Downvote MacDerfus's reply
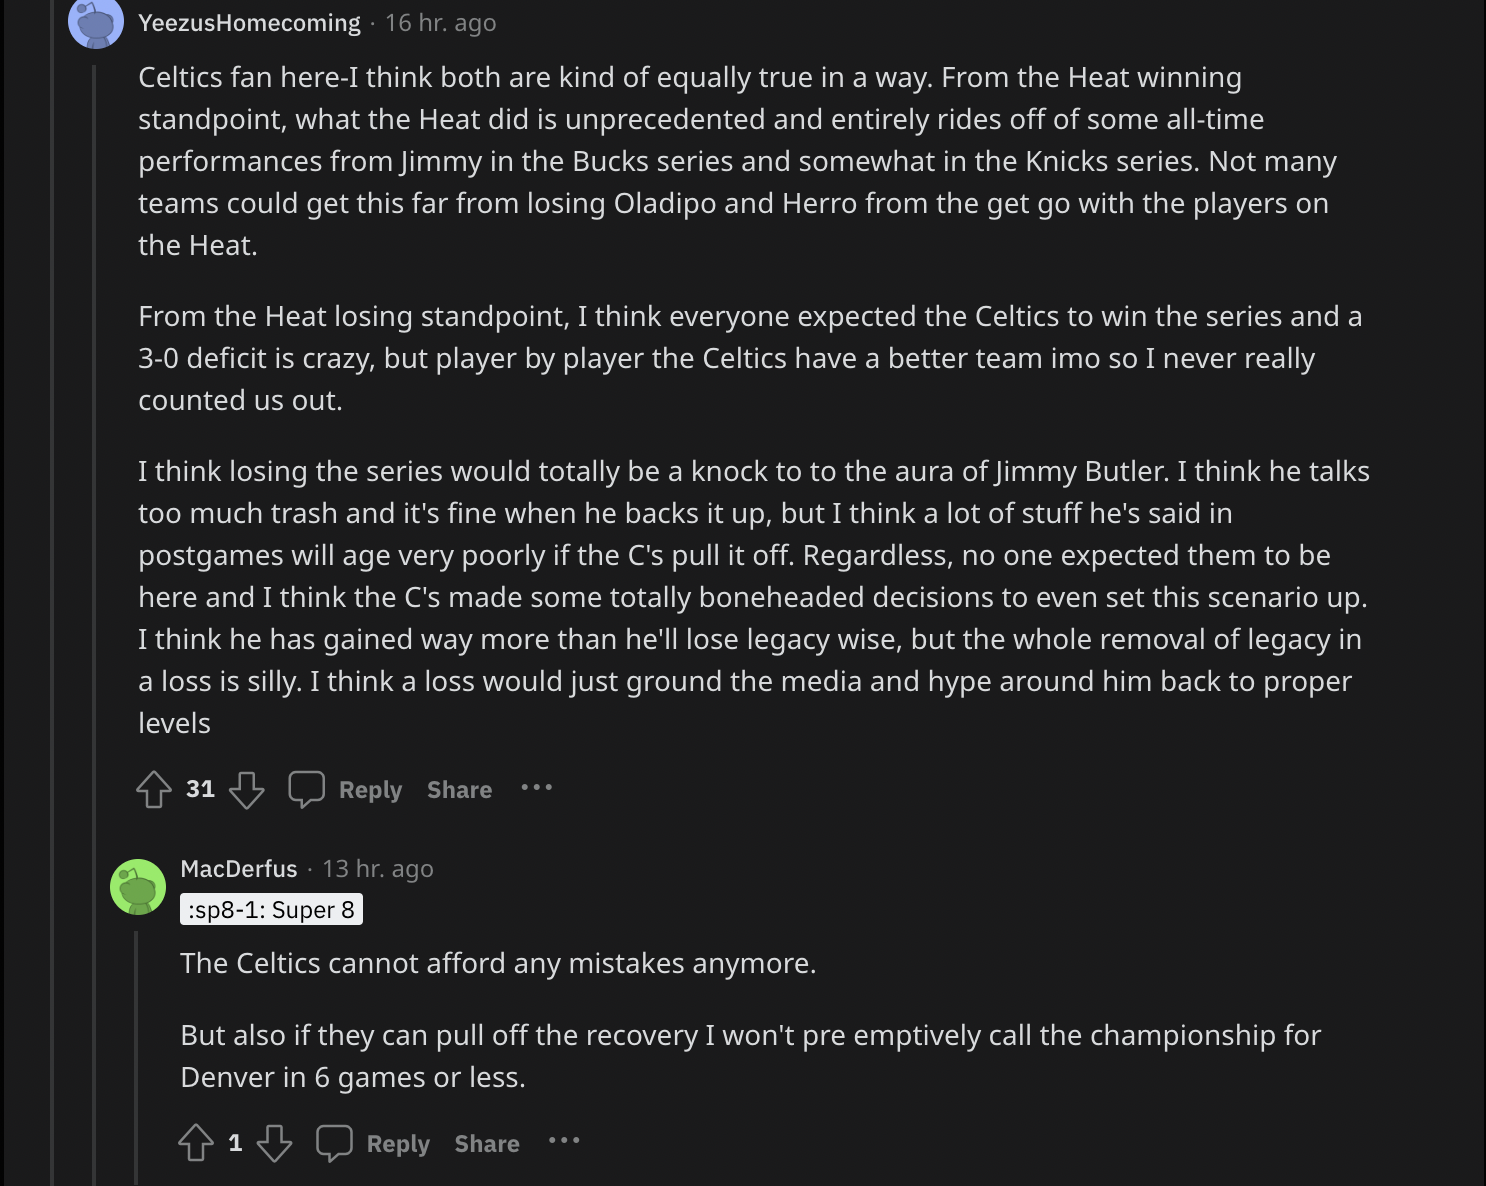 [x=274, y=1142]
